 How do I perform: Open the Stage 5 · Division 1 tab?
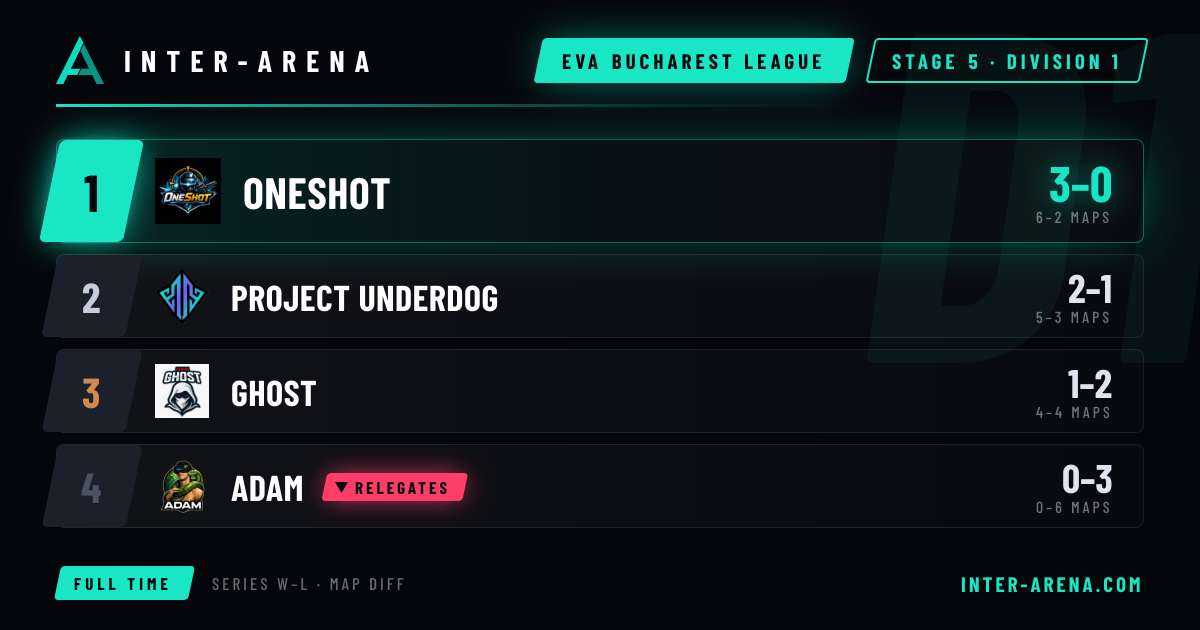tap(1006, 61)
